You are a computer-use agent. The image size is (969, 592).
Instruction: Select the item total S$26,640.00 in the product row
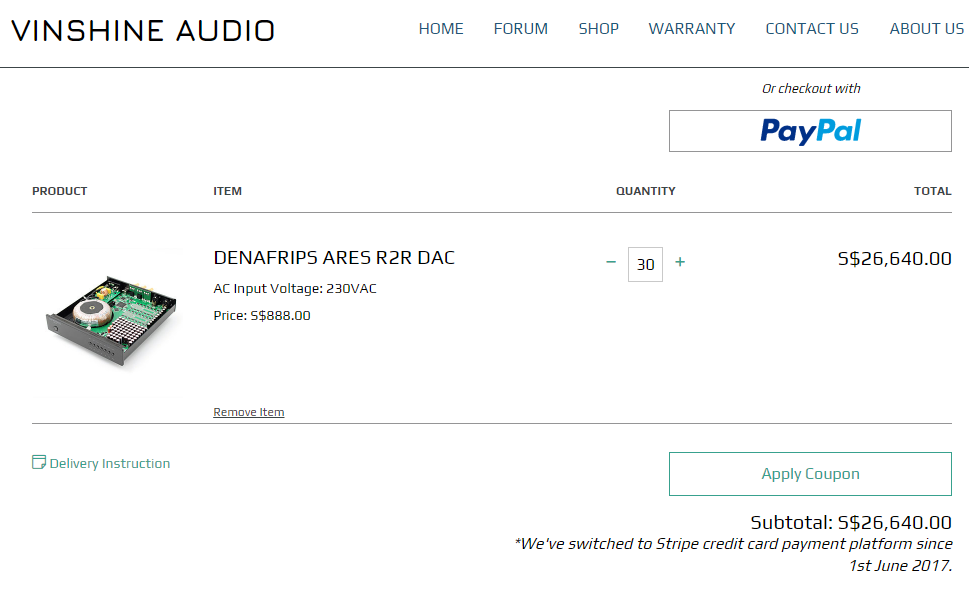pos(894,258)
